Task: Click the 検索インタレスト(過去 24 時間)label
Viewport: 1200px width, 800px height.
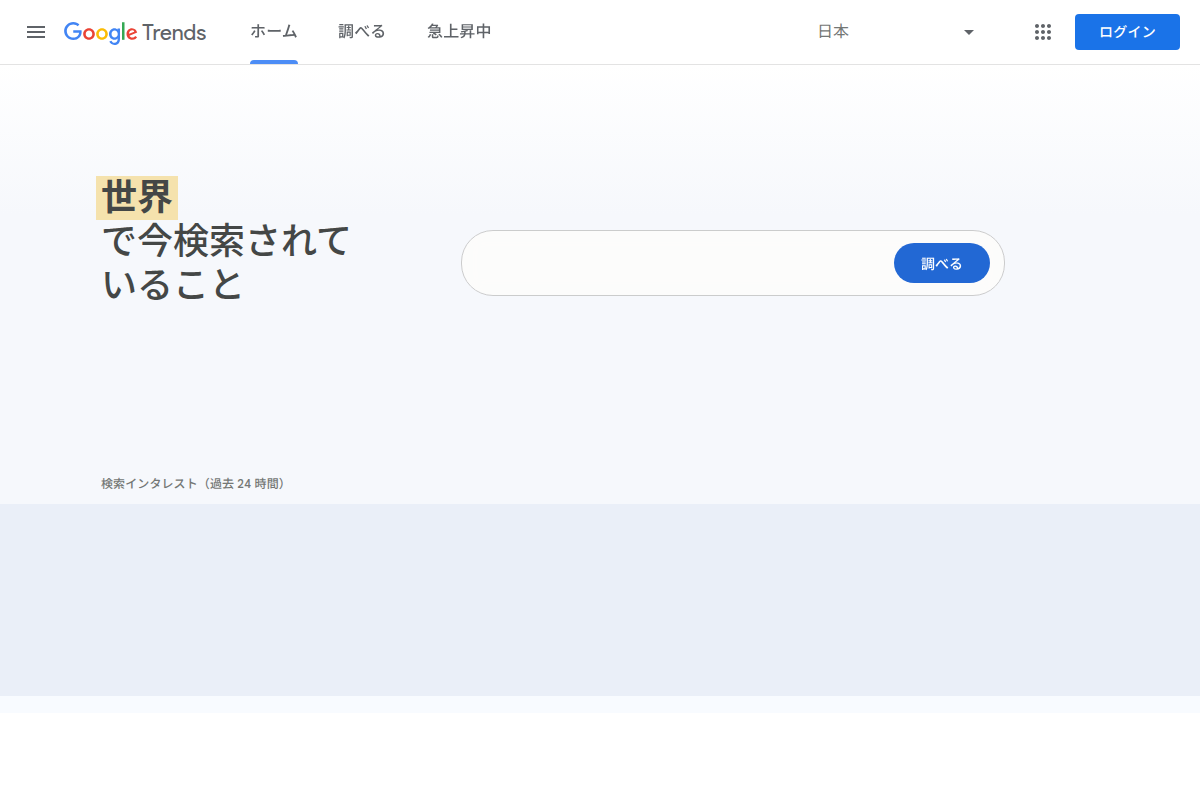Action: 193,484
